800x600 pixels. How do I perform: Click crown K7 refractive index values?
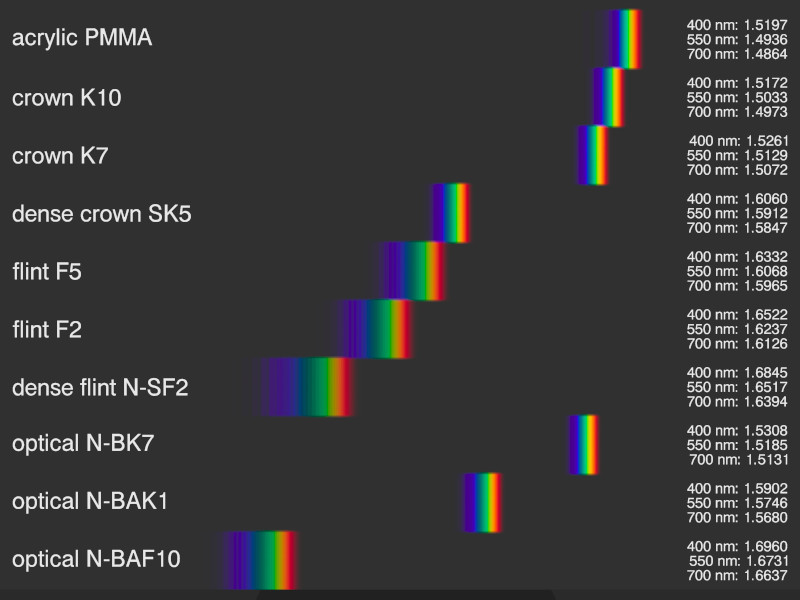point(738,156)
